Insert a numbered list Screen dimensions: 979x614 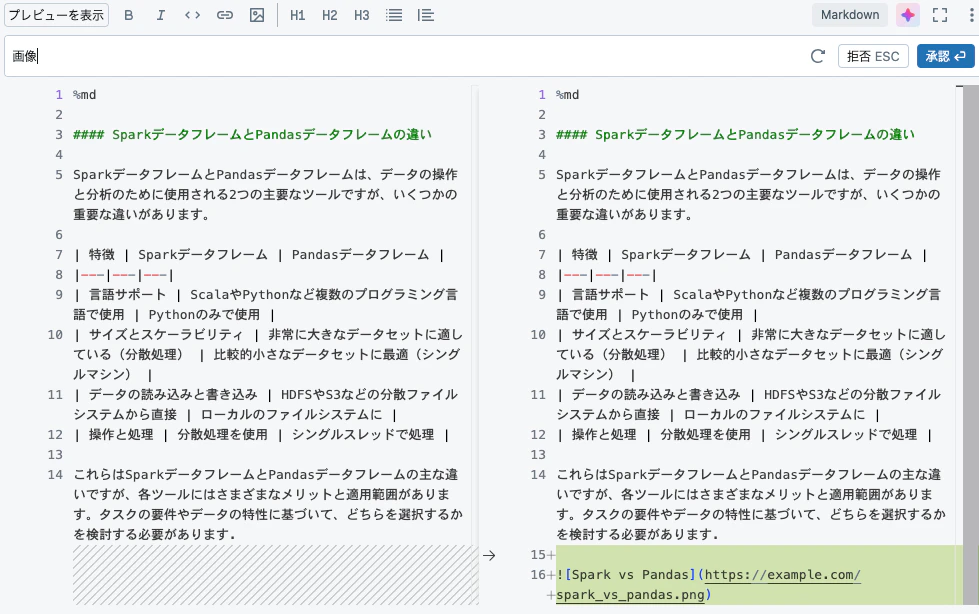[x=426, y=15]
